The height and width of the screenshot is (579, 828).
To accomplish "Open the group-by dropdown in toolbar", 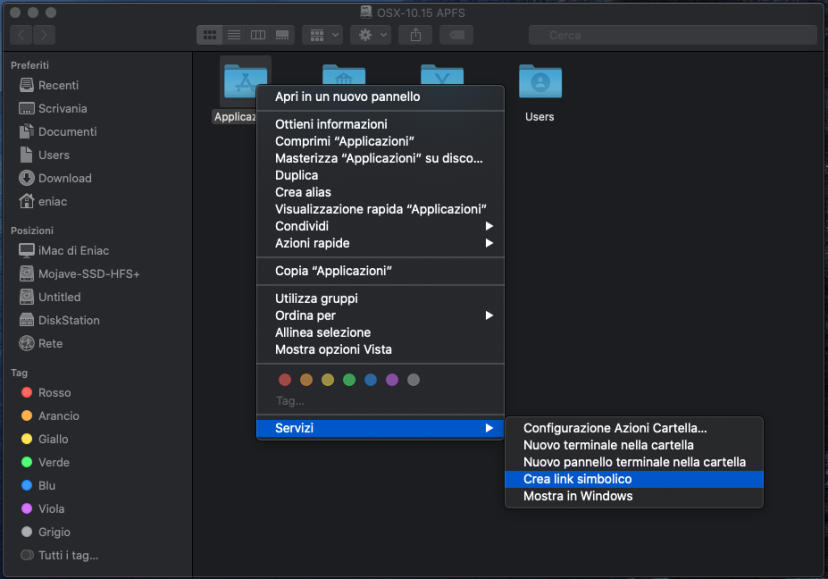I will 323,35.
